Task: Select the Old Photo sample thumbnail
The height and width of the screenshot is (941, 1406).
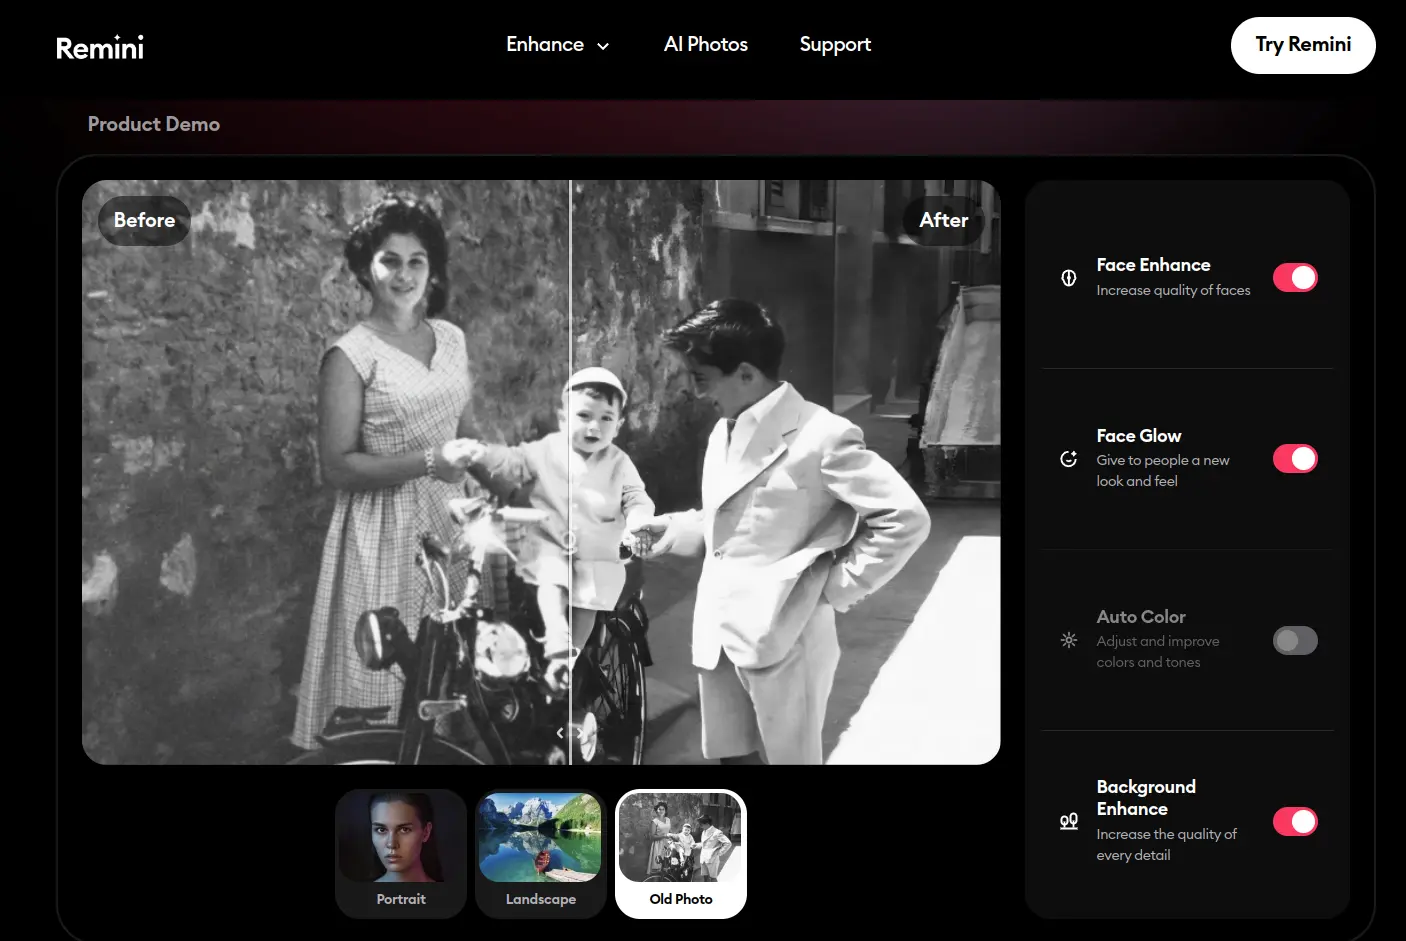Action: click(x=681, y=853)
